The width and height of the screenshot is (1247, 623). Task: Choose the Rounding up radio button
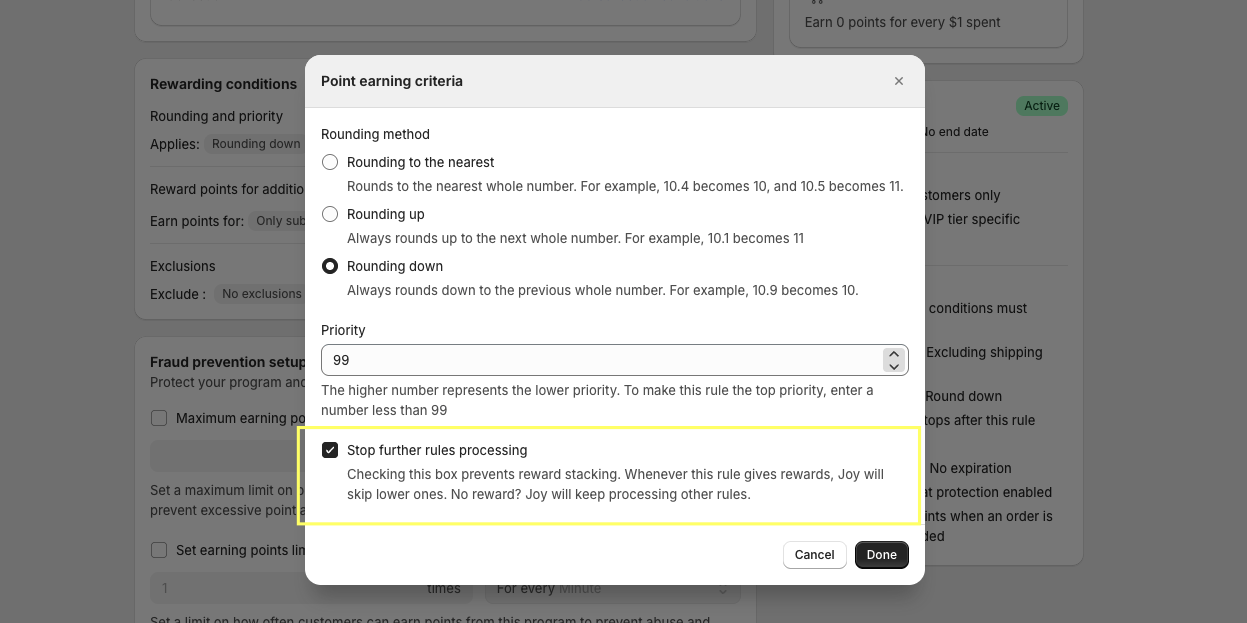click(330, 214)
